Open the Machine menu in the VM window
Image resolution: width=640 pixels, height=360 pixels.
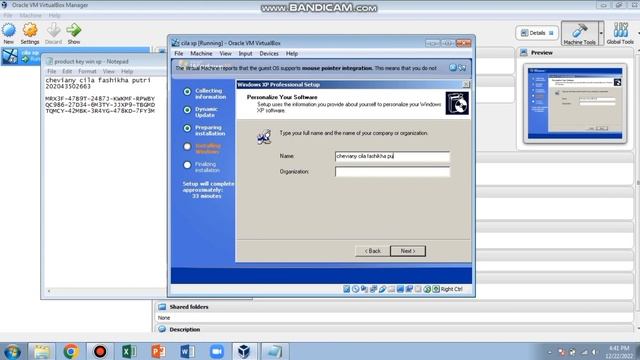(x=201, y=53)
